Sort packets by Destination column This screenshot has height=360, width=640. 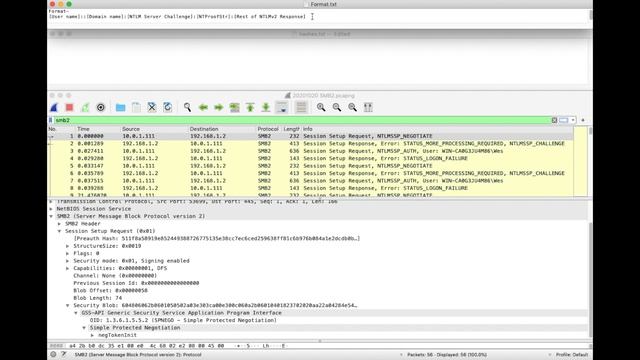pyautogui.click(x=204, y=129)
